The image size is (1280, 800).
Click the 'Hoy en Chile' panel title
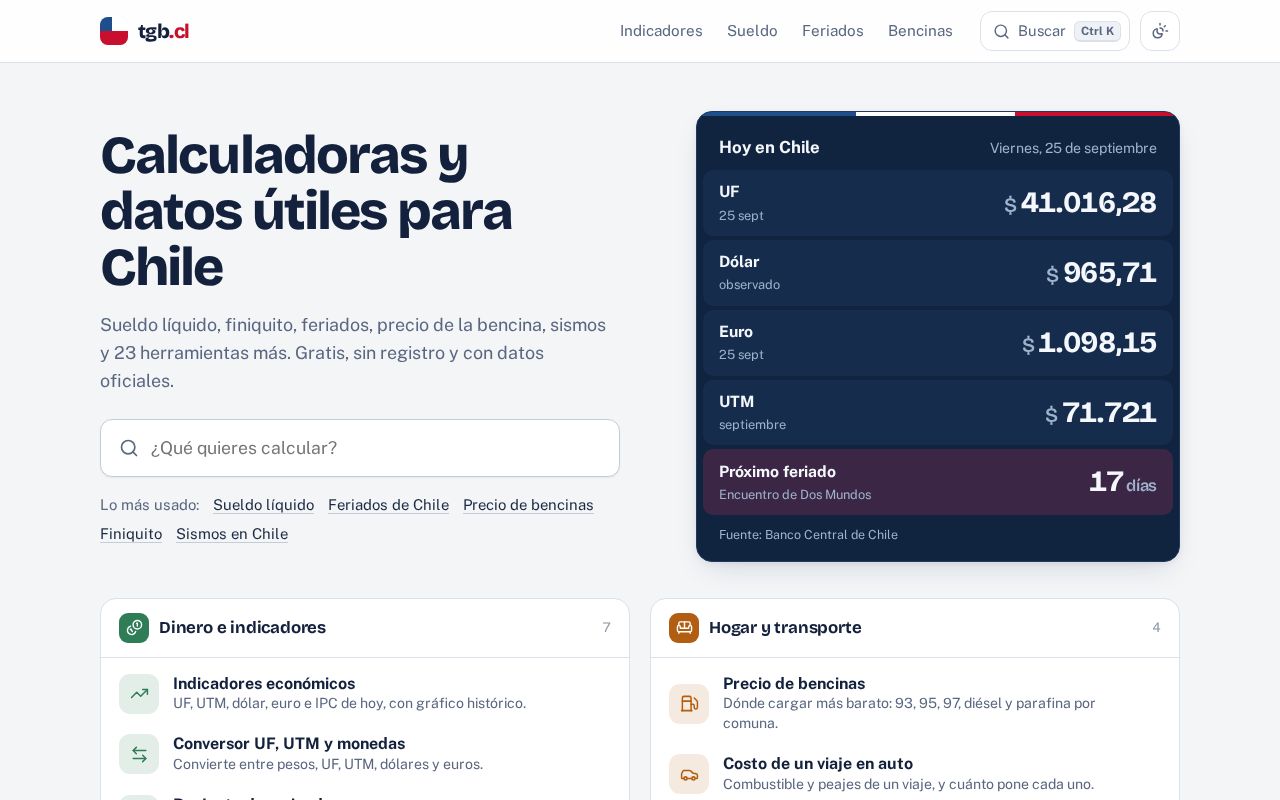769,148
